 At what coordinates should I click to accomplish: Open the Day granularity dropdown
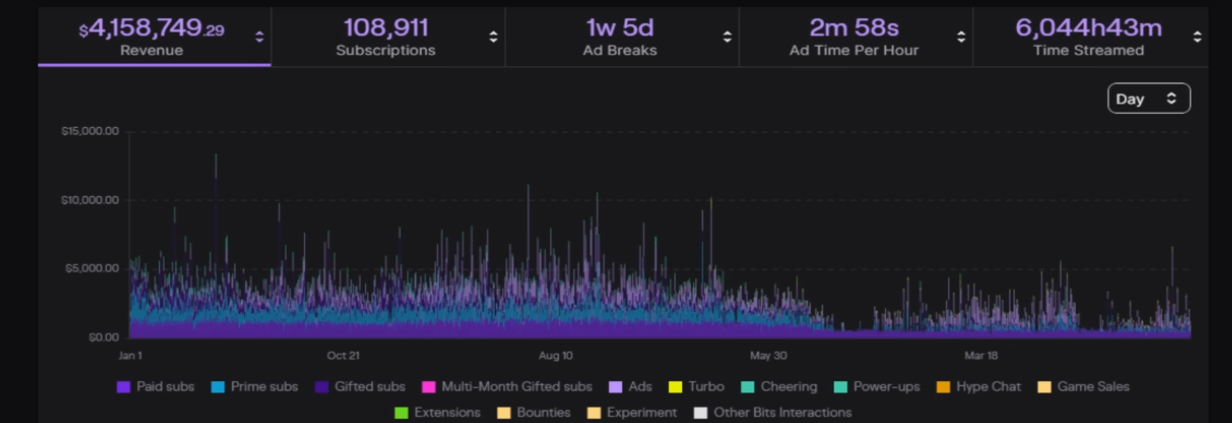(x=1148, y=99)
